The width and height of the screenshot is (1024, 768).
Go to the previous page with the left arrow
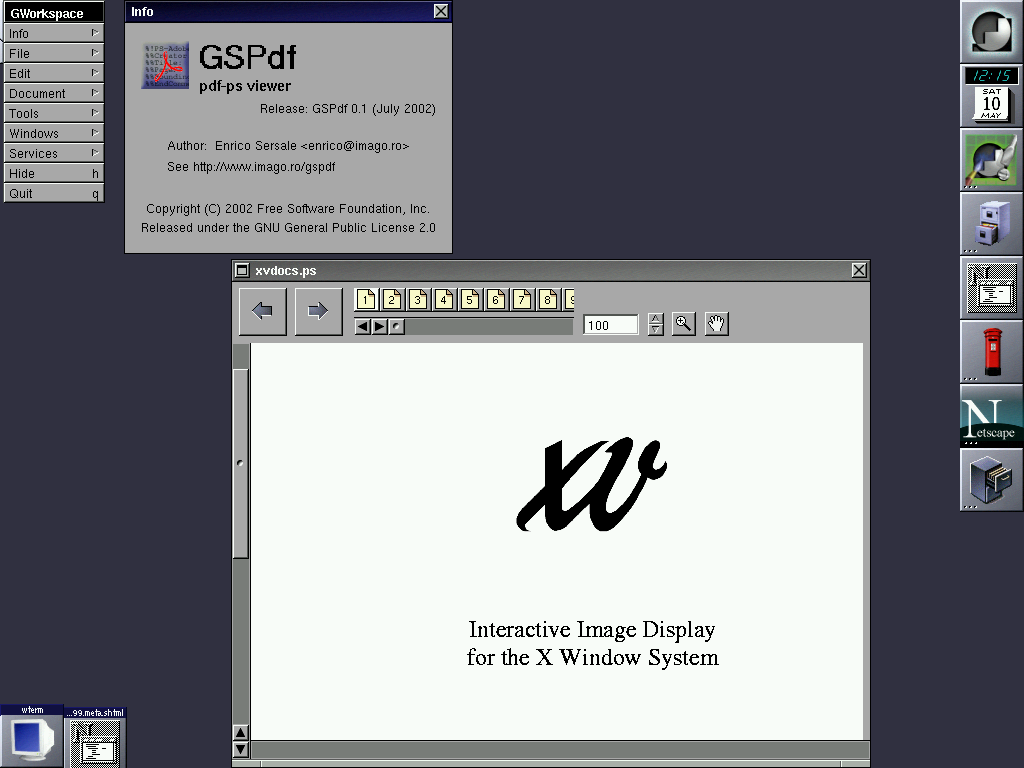click(x=263, y=311)
